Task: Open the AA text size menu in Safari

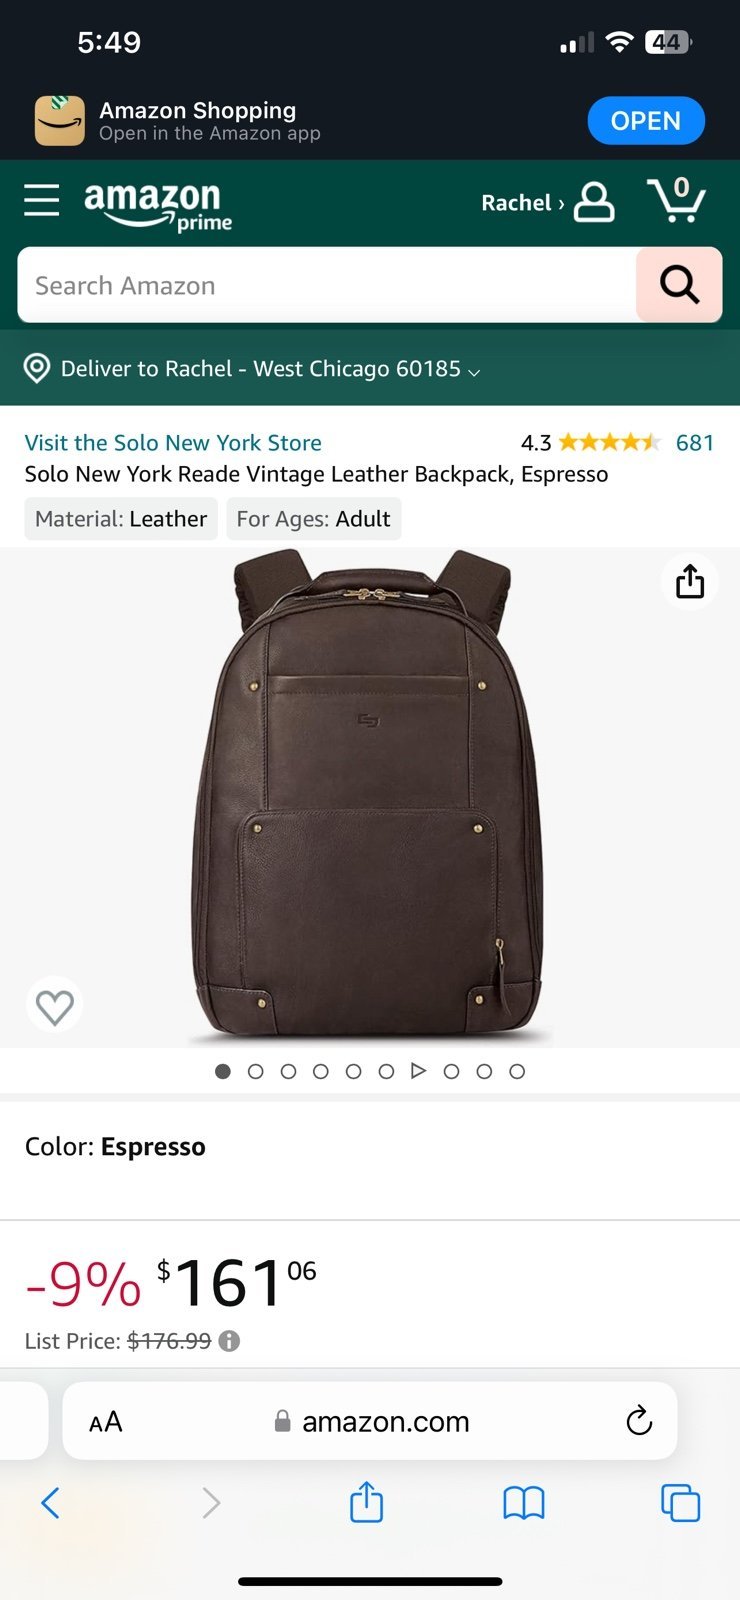Action: (x=106, y=1421)
